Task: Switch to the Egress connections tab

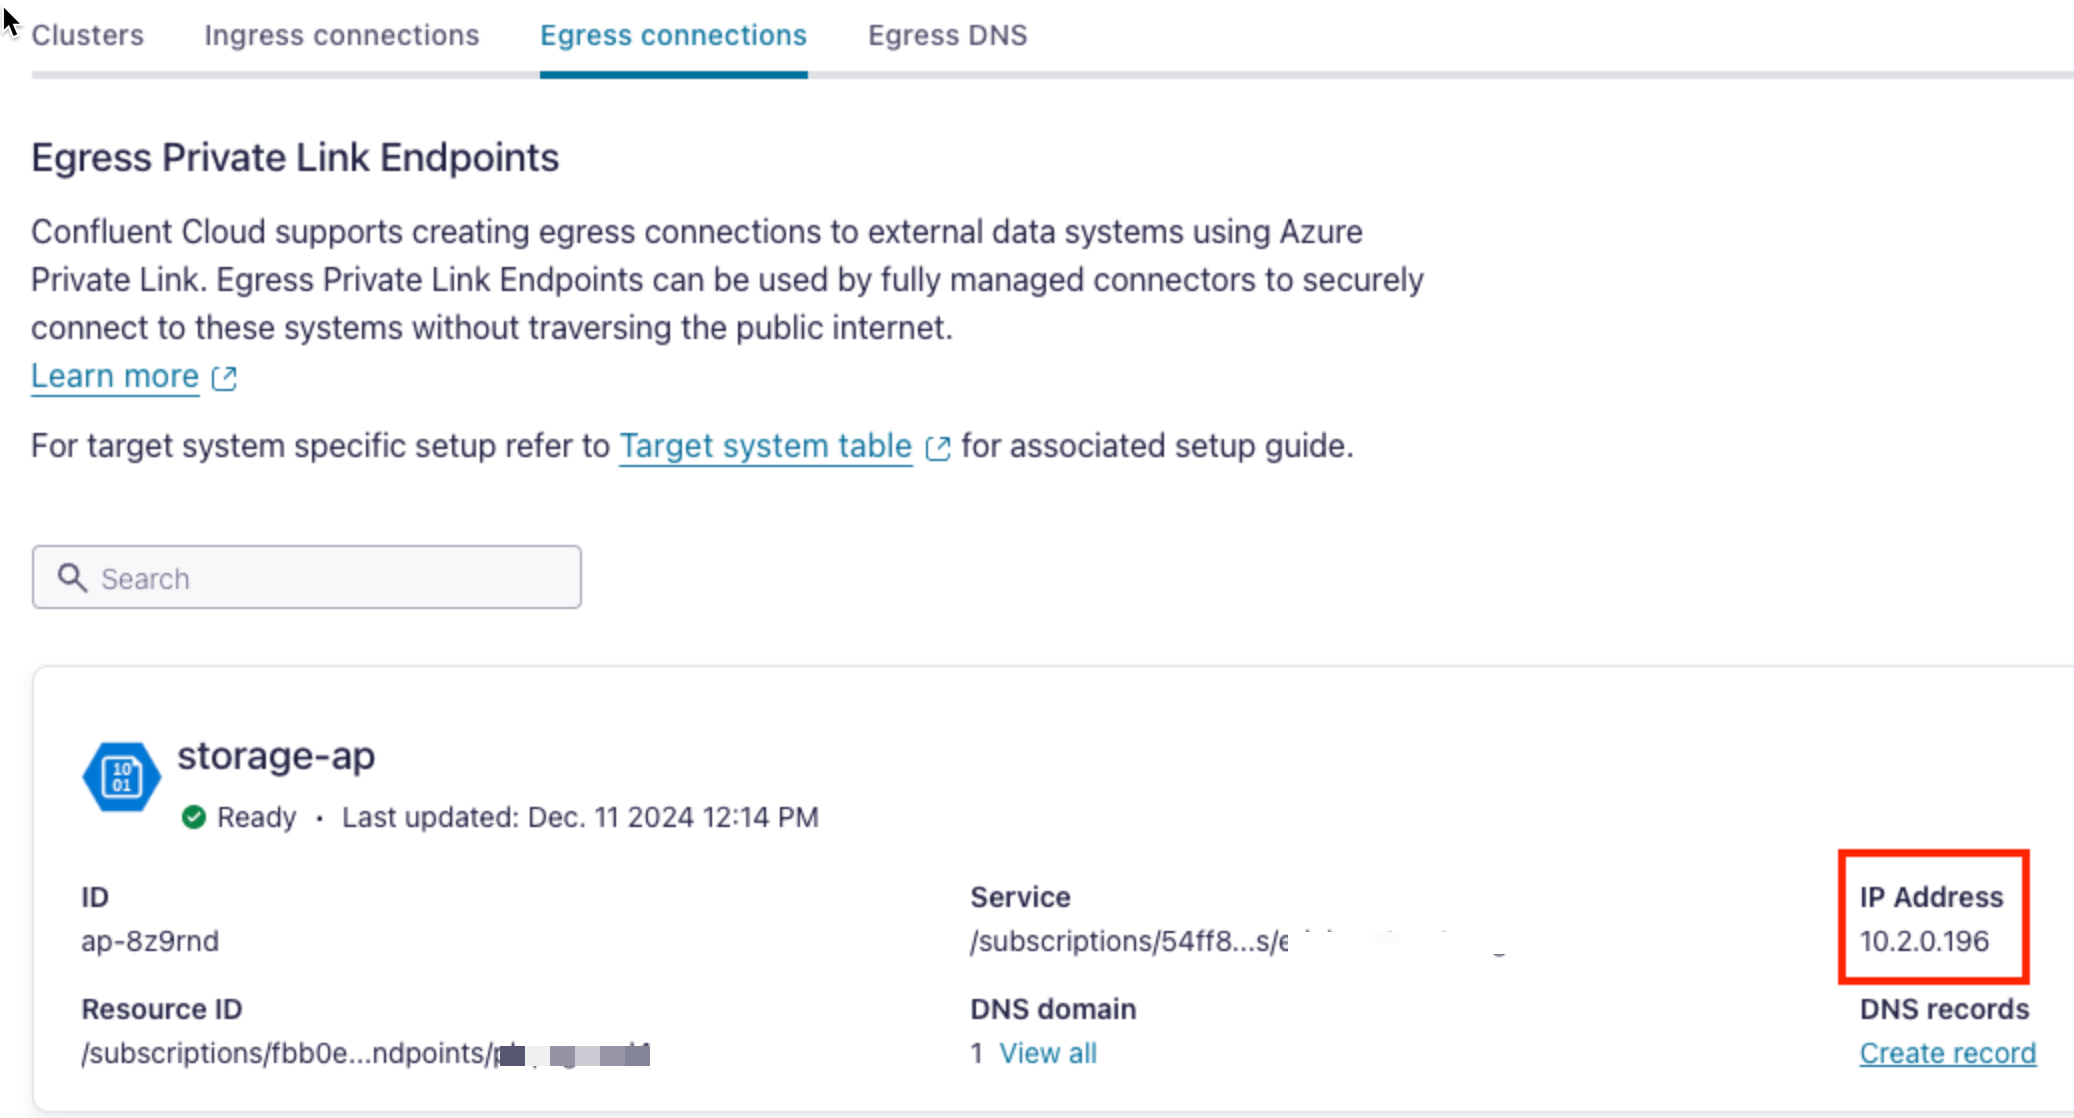Action: [x=672, y=35]
